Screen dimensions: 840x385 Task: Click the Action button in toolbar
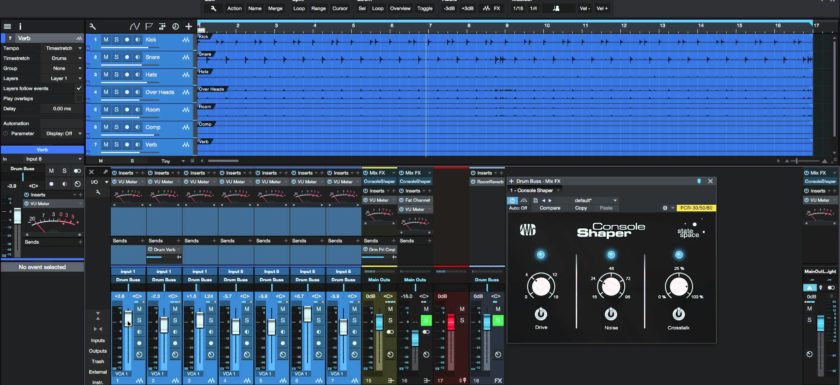click(234, 9)
